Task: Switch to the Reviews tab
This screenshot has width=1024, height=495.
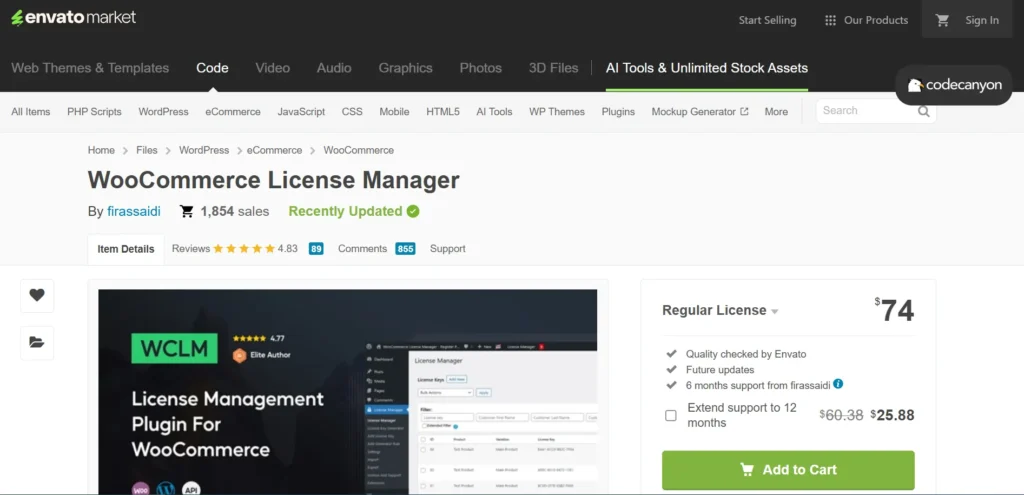Action: tap(191, 249)
